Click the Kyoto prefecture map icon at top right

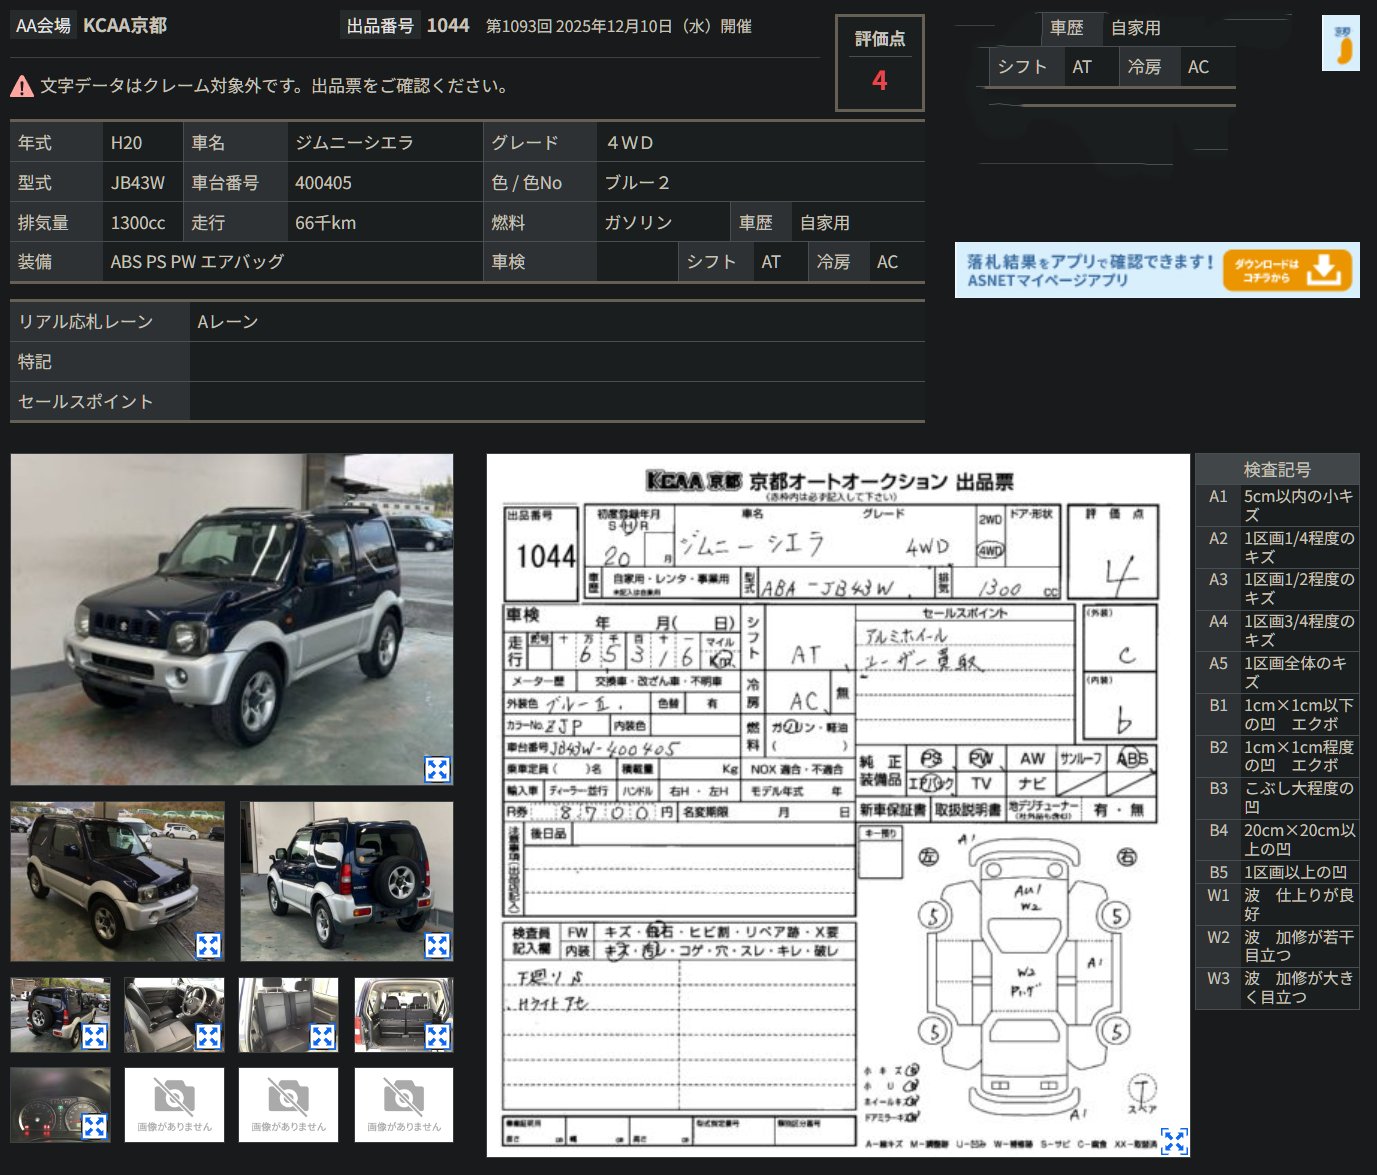pos(1341,45)
